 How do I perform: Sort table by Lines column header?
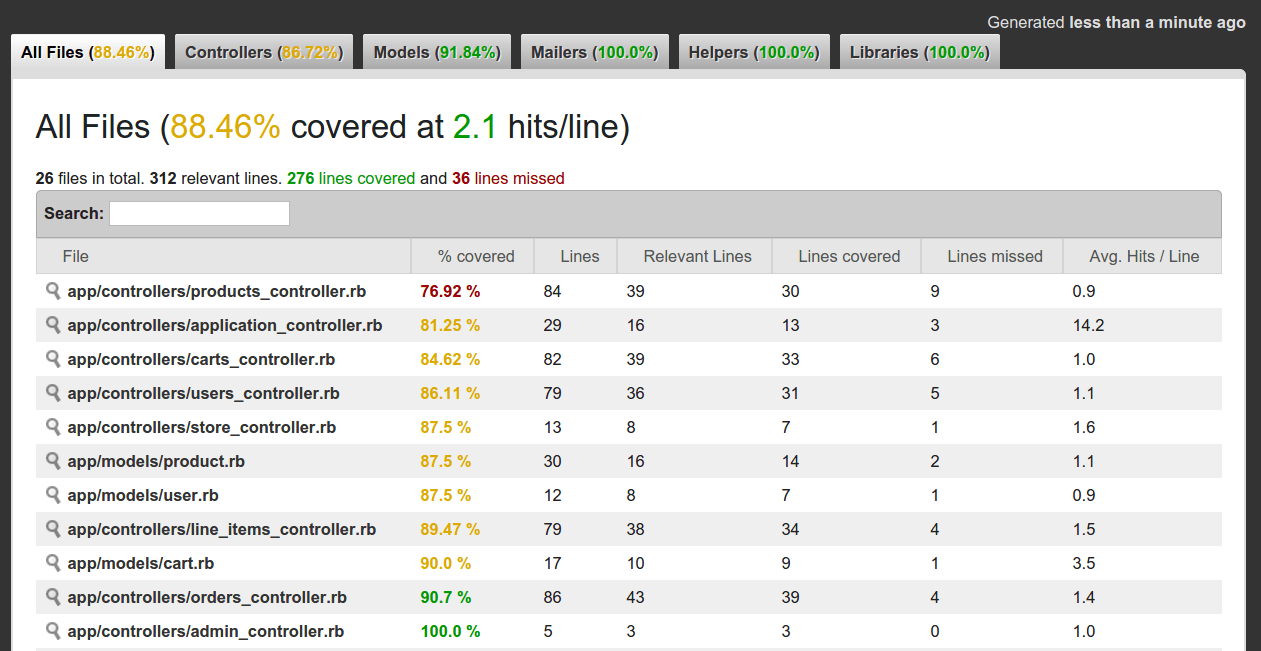click(576, 256)
